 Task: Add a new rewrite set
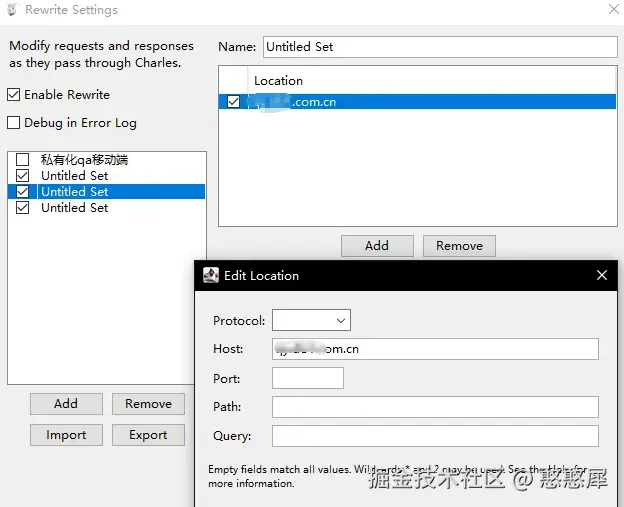tap(66, 404)
